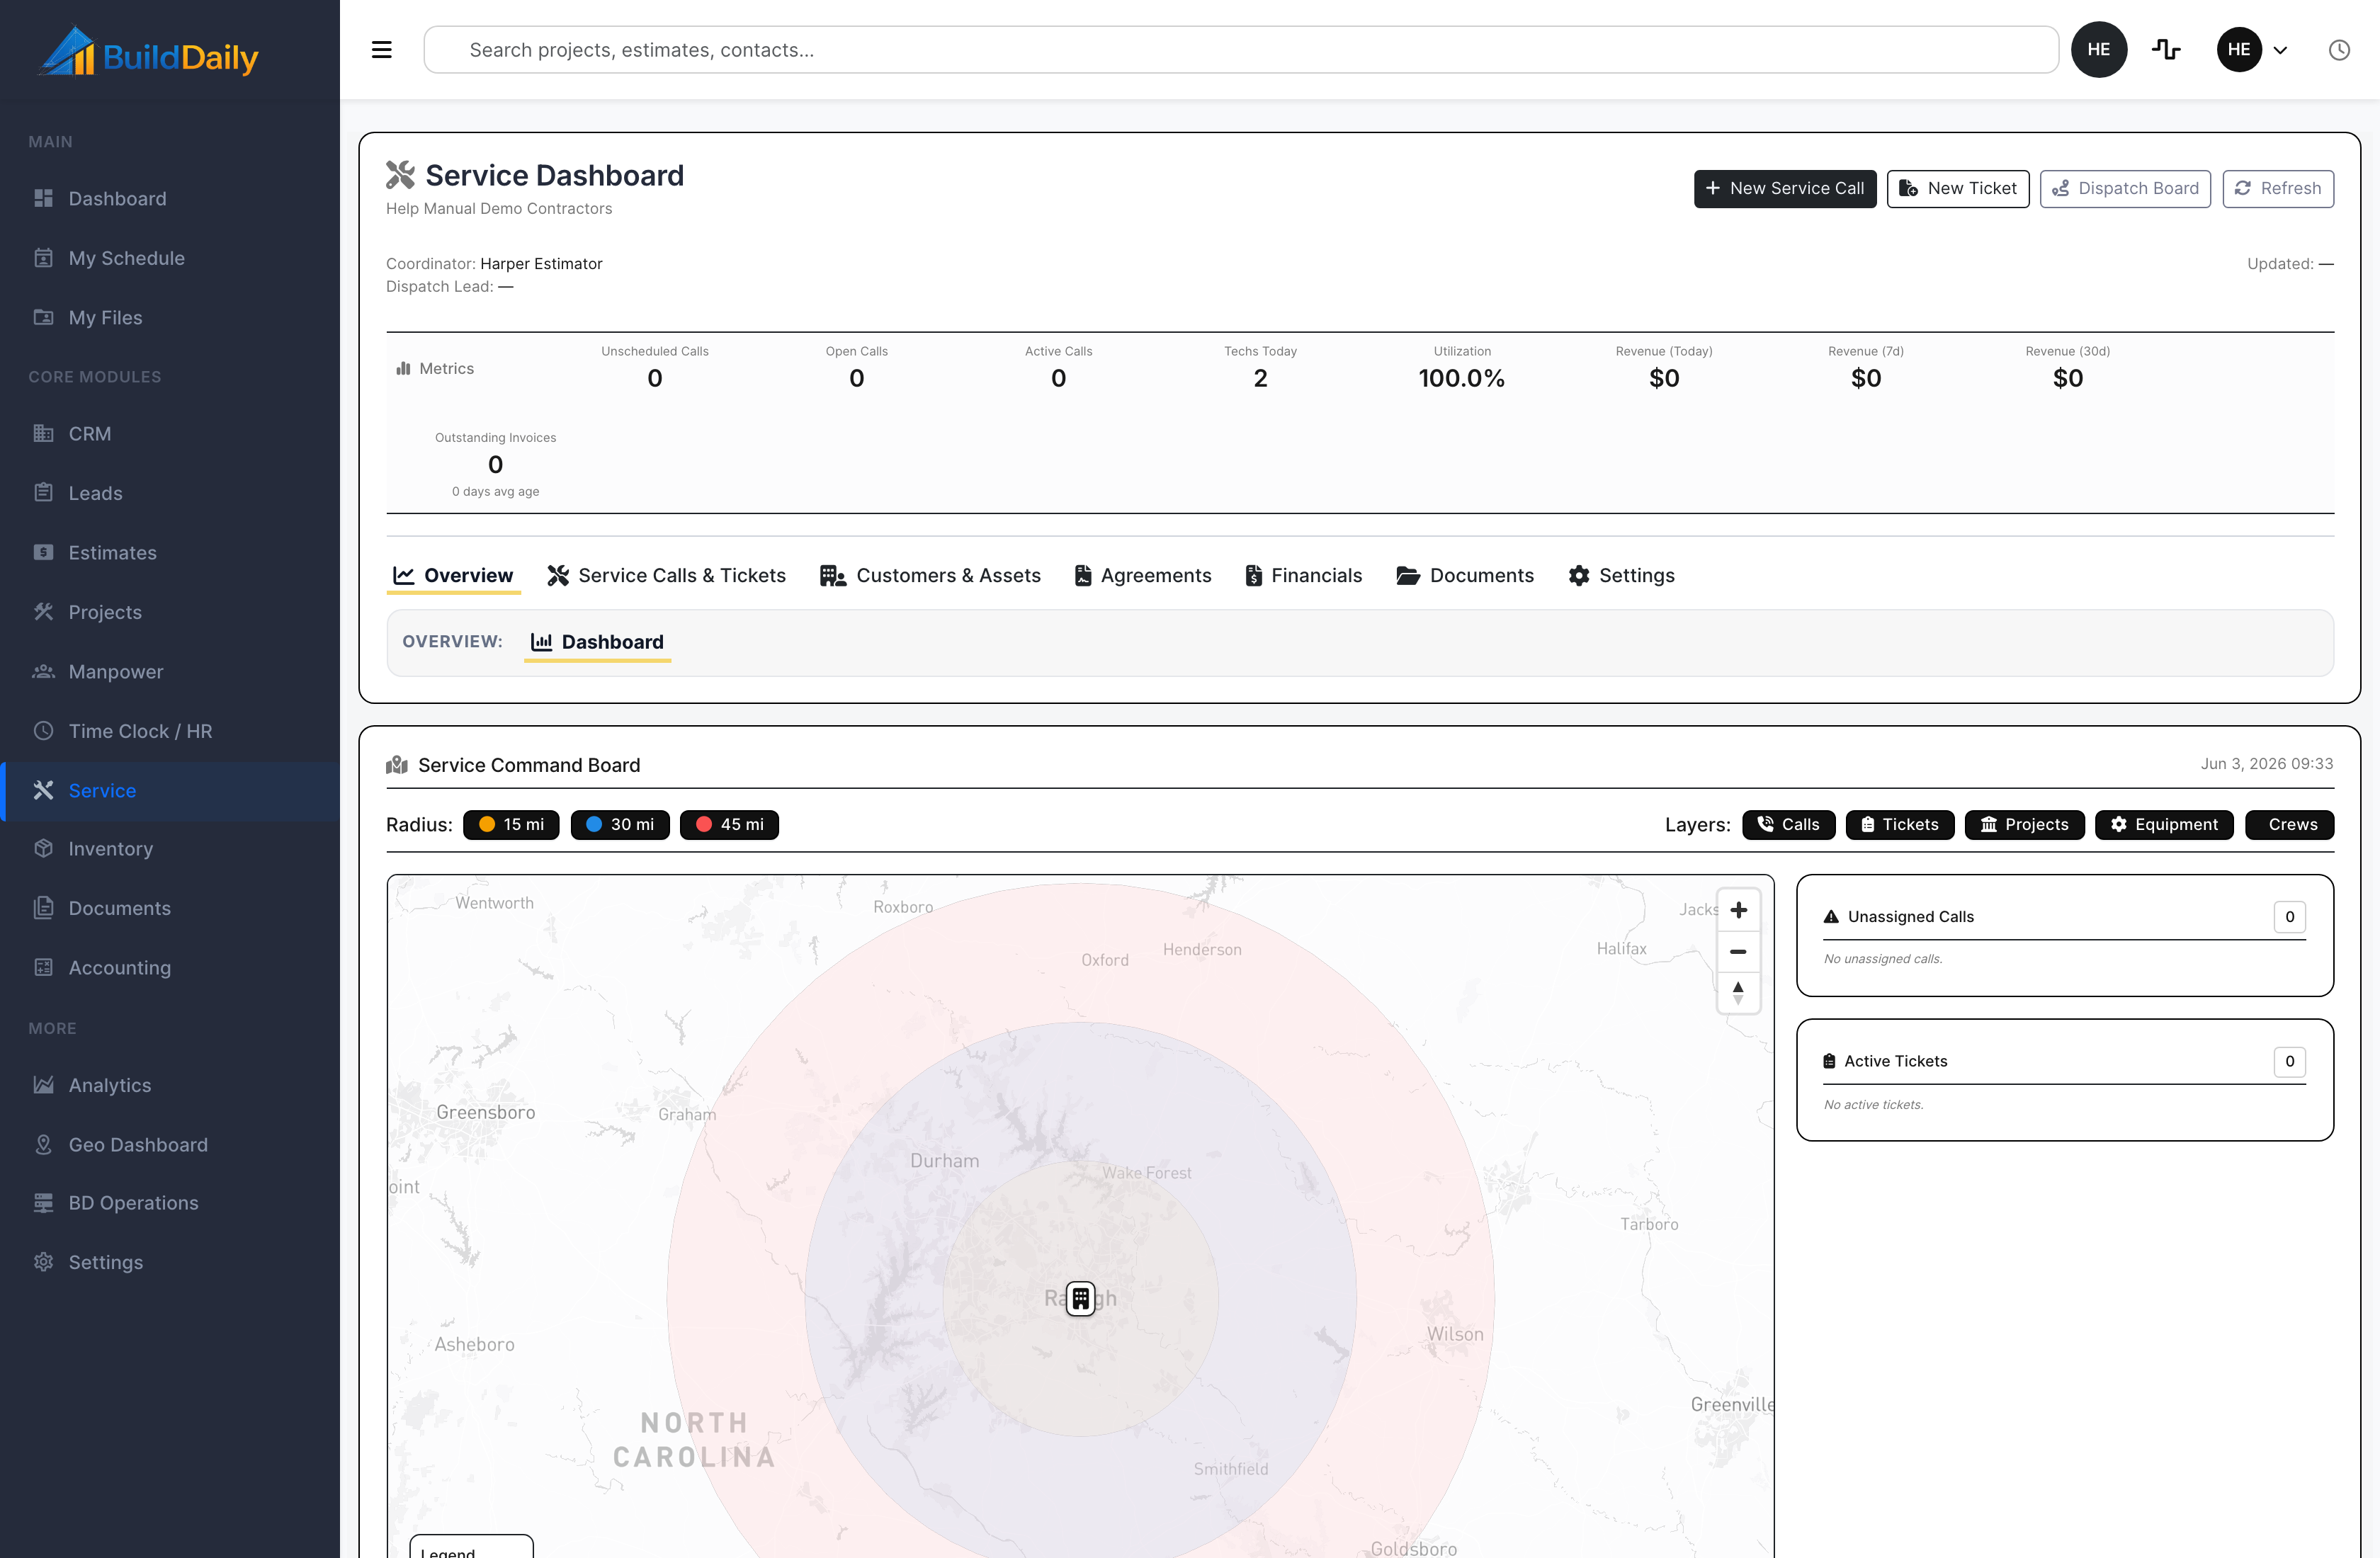Screen dimensions: 2380x1558
Task: Click the Active Tickets count badge
Action: [2290, 1061]
